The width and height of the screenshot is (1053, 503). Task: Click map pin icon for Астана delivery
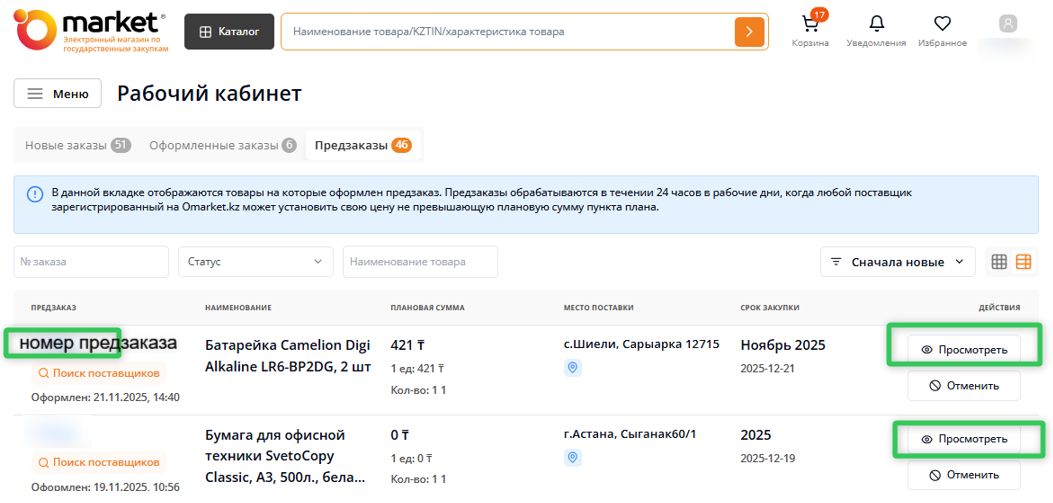tap(573, 458)
